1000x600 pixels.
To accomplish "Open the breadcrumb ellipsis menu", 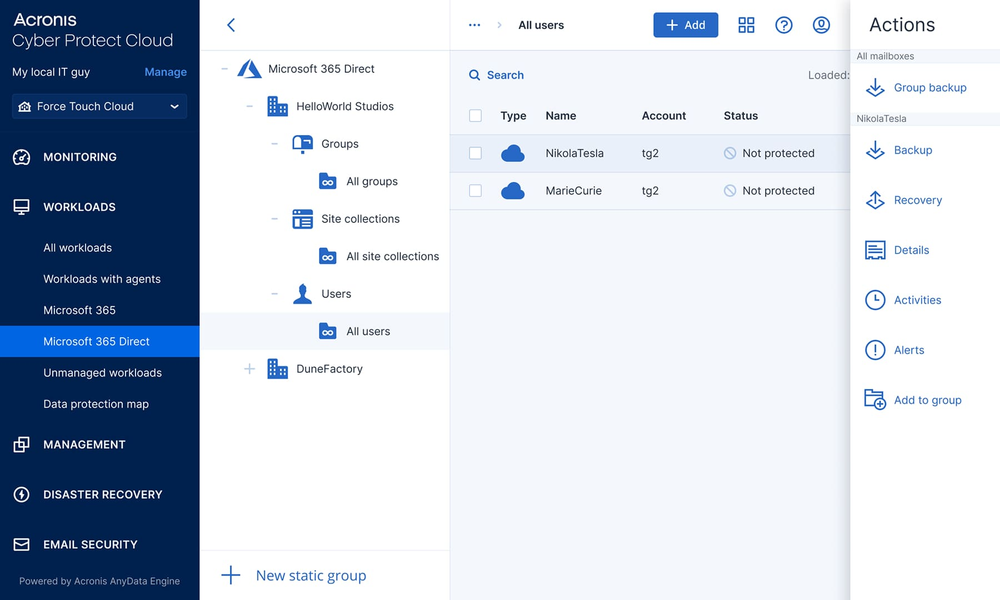I will [474, 25].
